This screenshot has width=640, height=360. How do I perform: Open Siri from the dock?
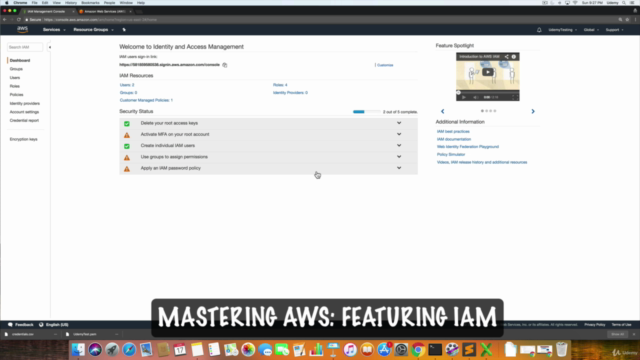coord(95,350)
